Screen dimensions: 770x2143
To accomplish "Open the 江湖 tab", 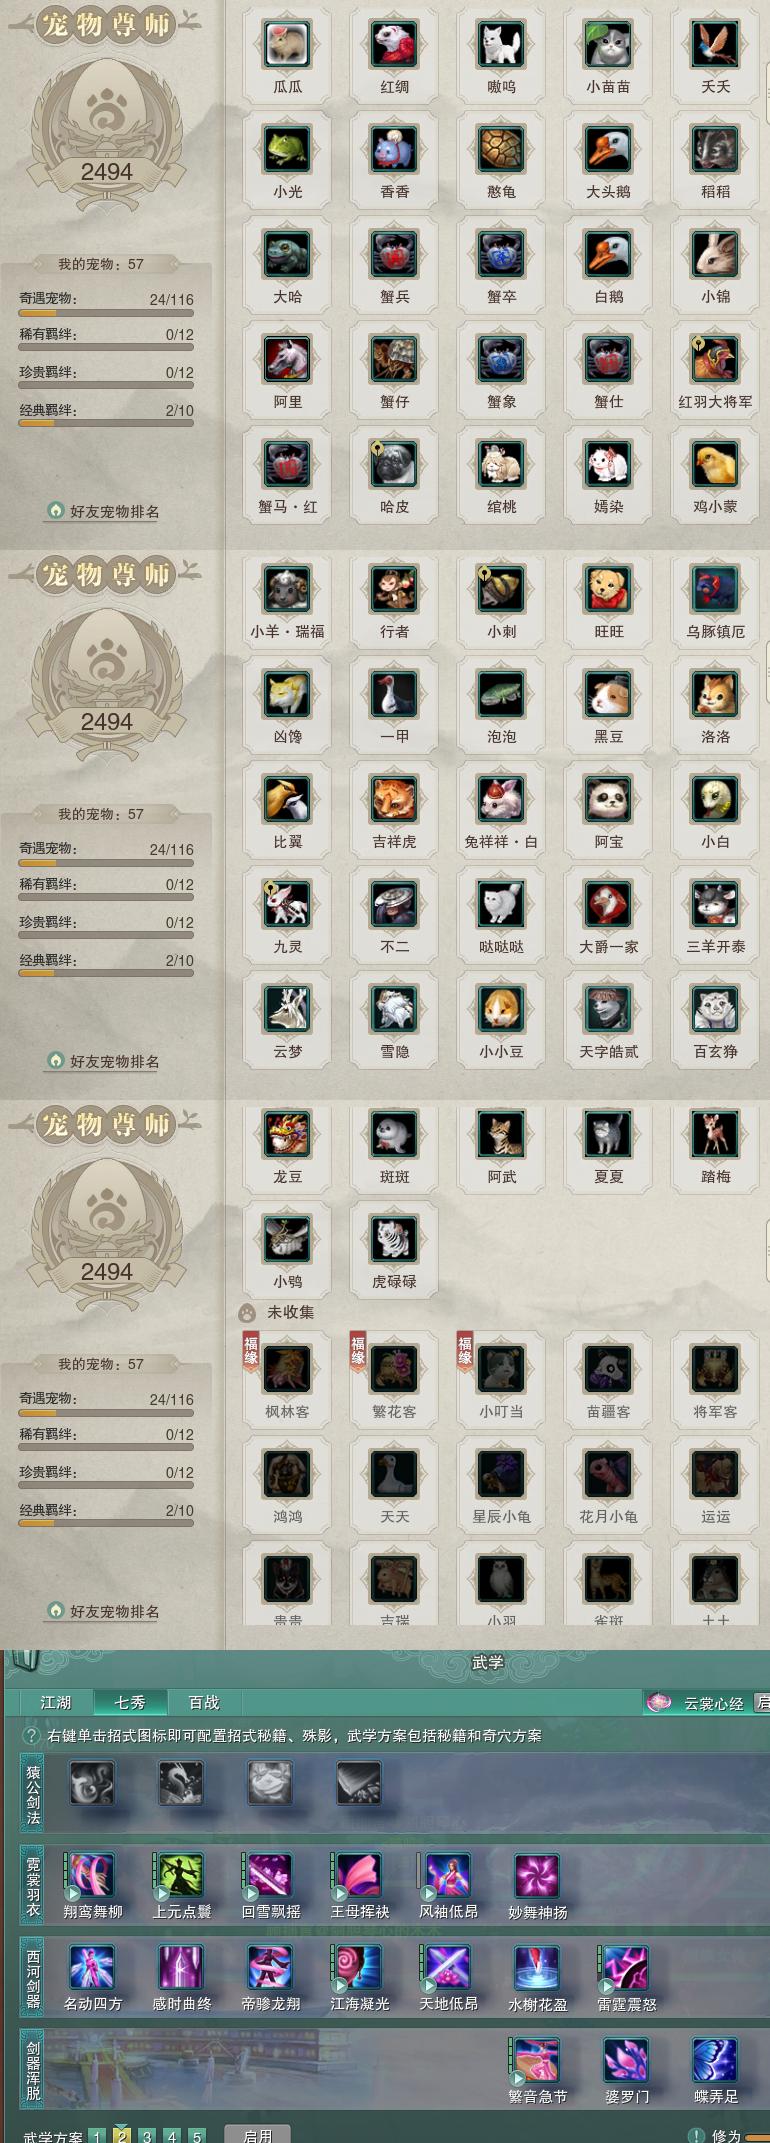I will coord(56,1702).
